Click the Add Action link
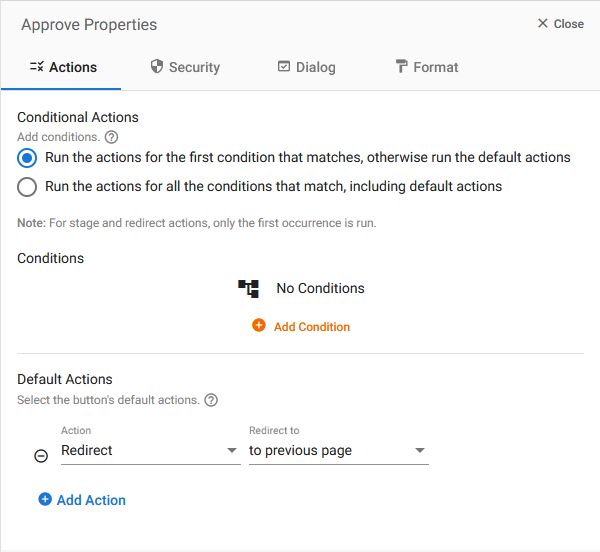The width and height of the screenshot is (600, 552). pyautogui.click(x=82, y=500)
